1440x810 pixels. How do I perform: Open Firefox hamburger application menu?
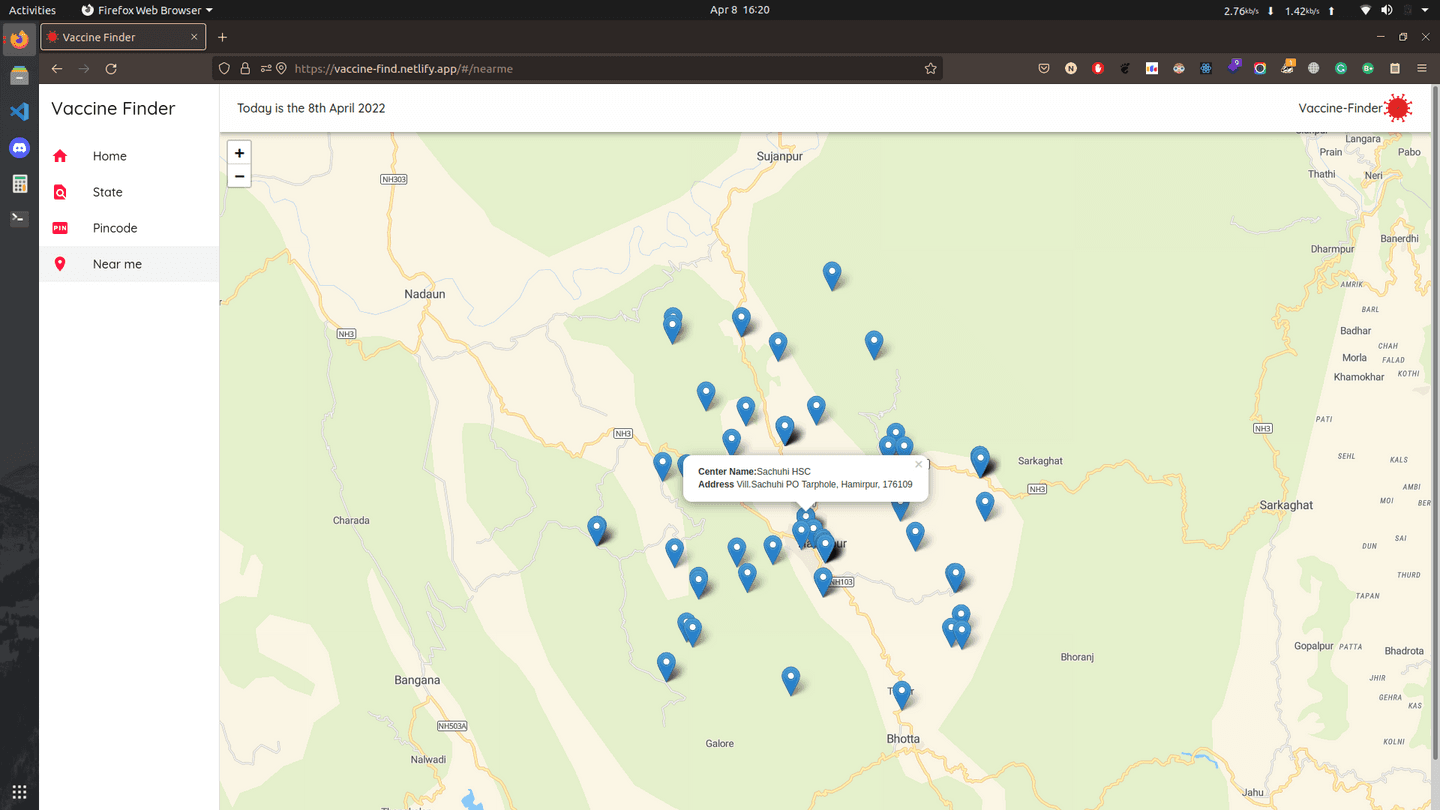[x=1422, y=69]
